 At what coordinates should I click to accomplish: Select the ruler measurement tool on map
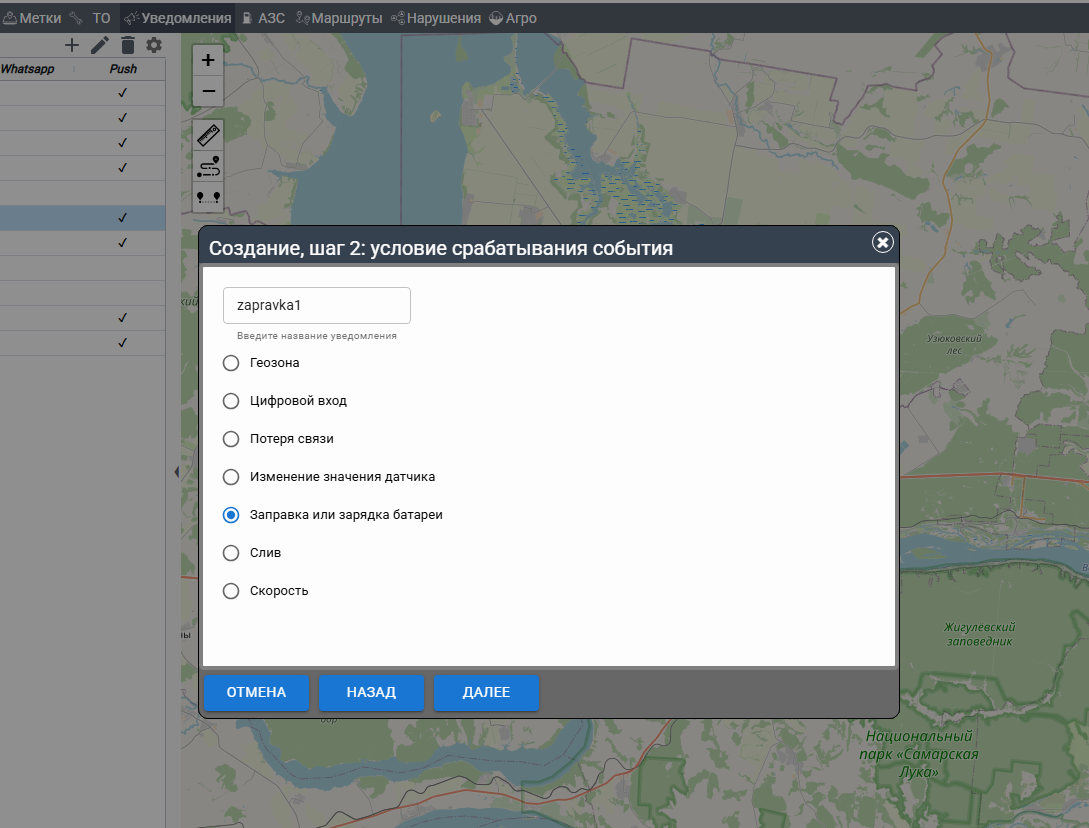208,134
